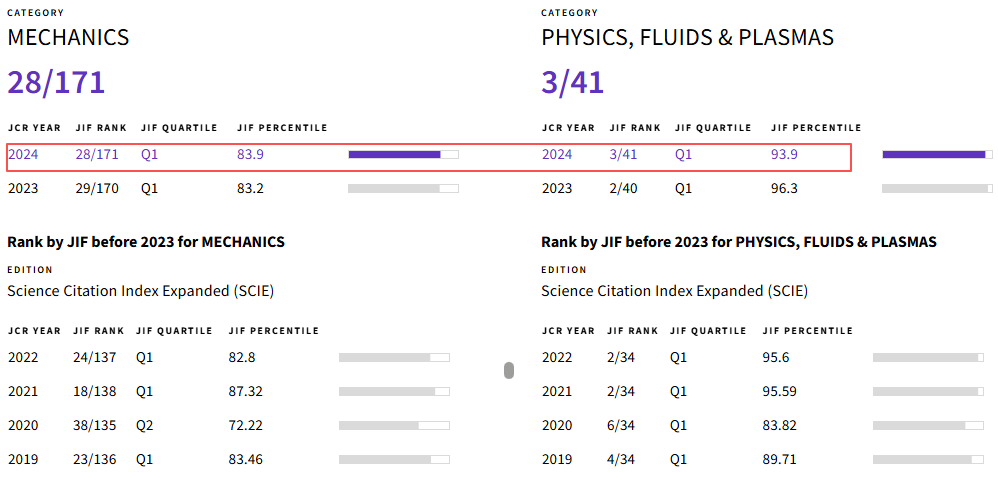Click the large purple 28/171 rank heading
The image size is (998, 488).
(x=56, y=82)
